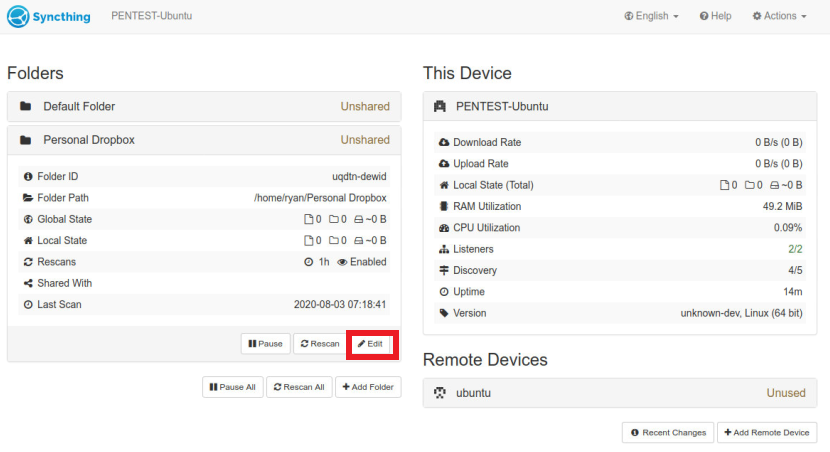Click the CPU Utilization gauge icon

(444, 228)
